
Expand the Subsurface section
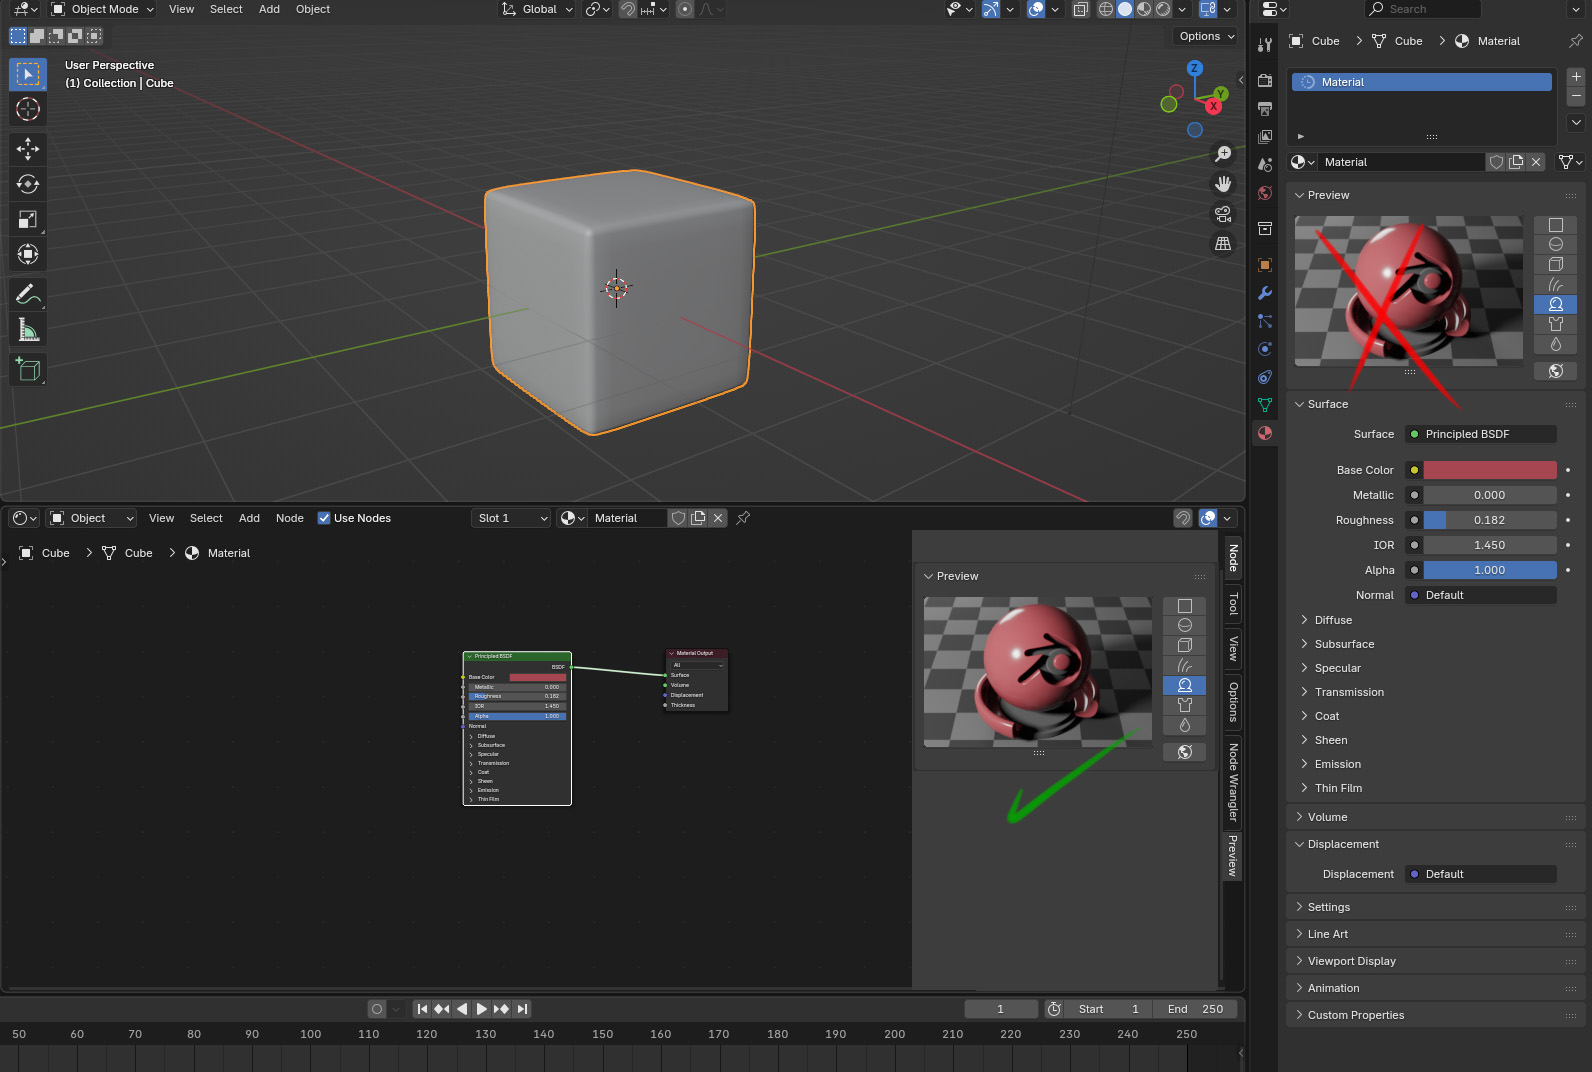click(x=1344, y=644)
